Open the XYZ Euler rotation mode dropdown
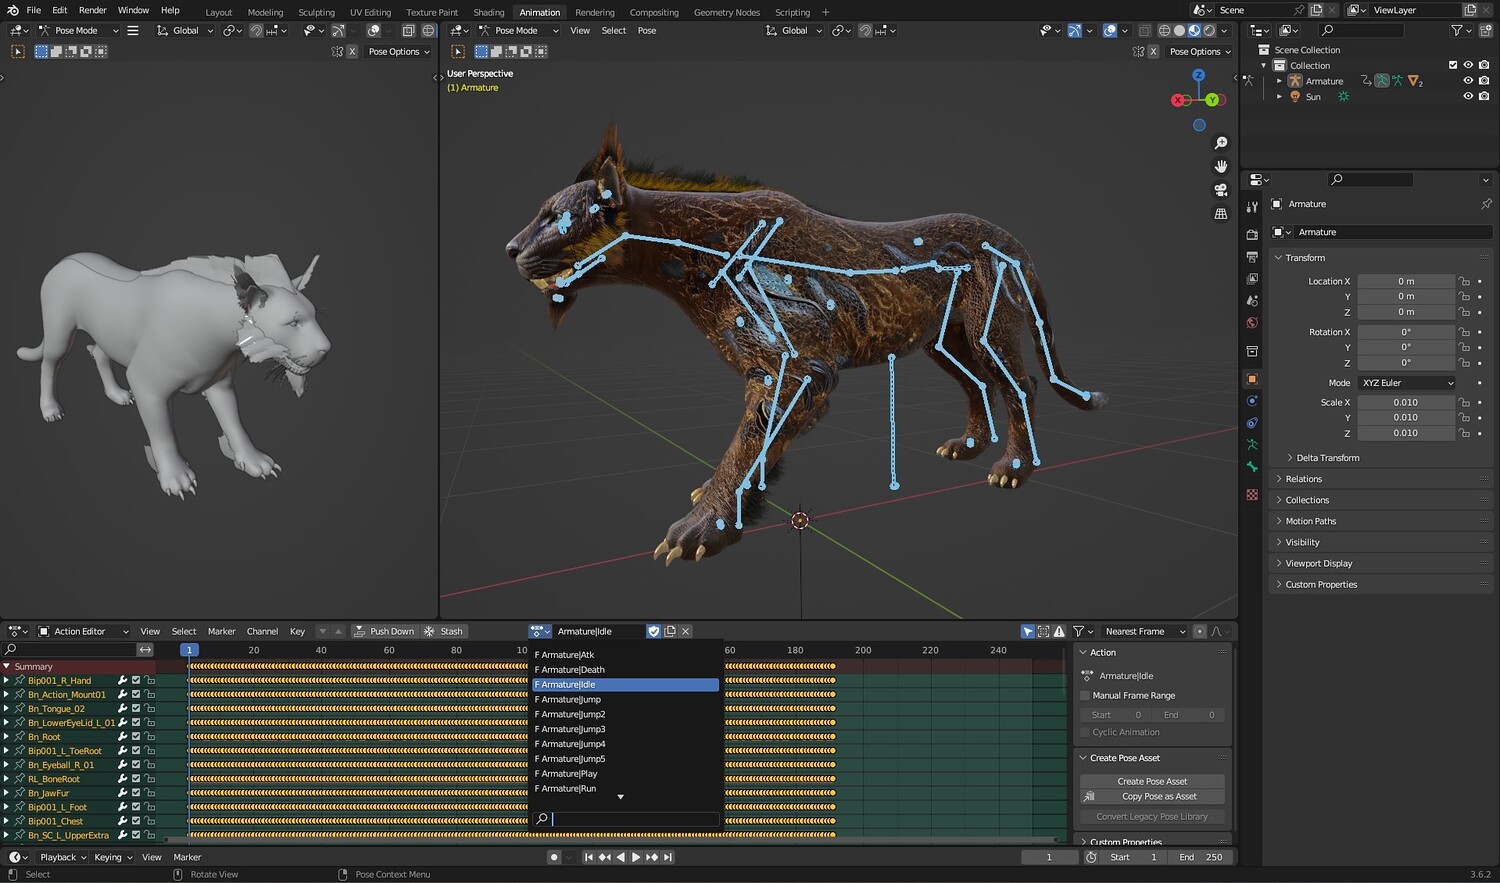Viewport: 1500px width, 883px height. [1406, 383]
